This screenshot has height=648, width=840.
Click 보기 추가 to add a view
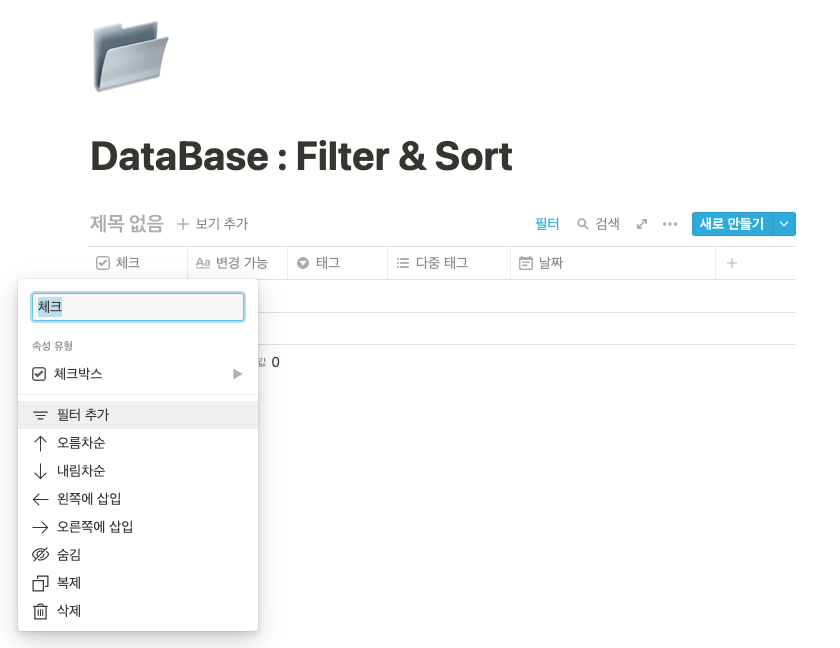tap(212, 224)
